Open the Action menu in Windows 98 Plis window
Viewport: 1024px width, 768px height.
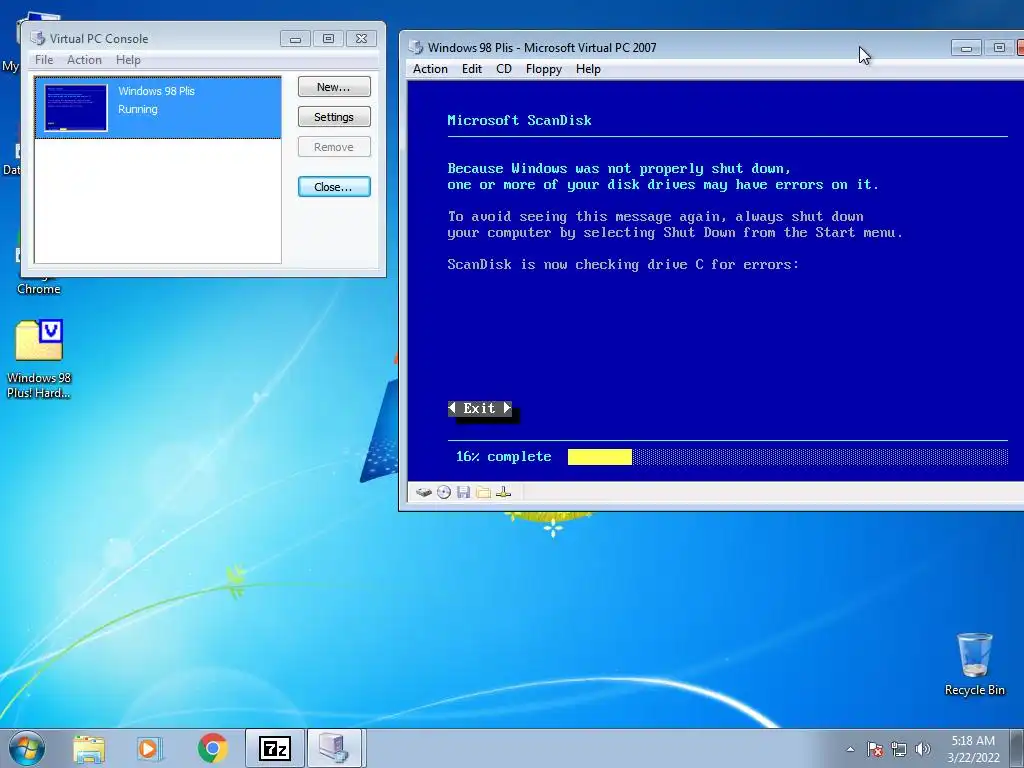click(x=430, y=69)
